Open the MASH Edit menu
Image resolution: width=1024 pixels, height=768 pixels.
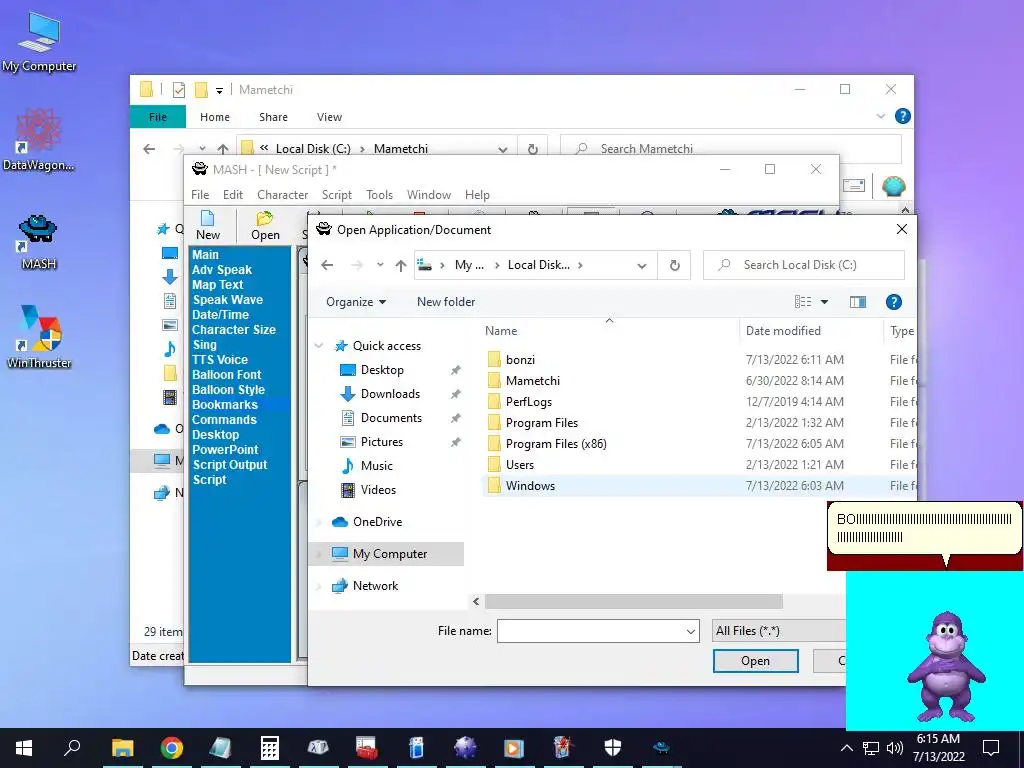(232, 195)
